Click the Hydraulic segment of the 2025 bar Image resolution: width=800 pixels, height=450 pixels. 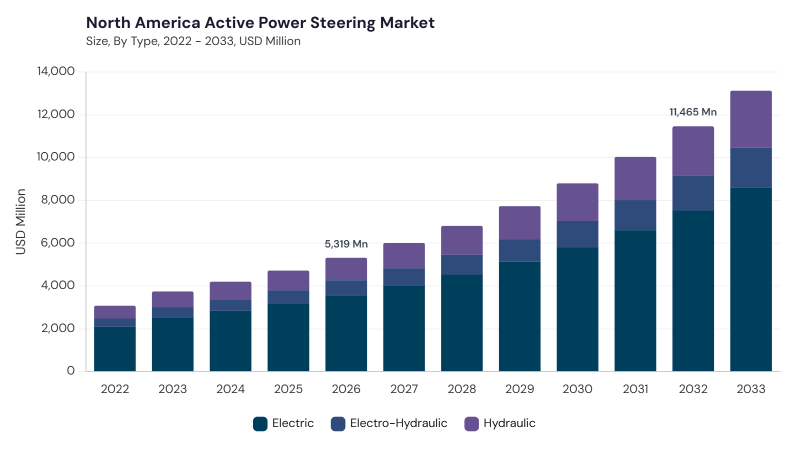click(x=288, y=281)
